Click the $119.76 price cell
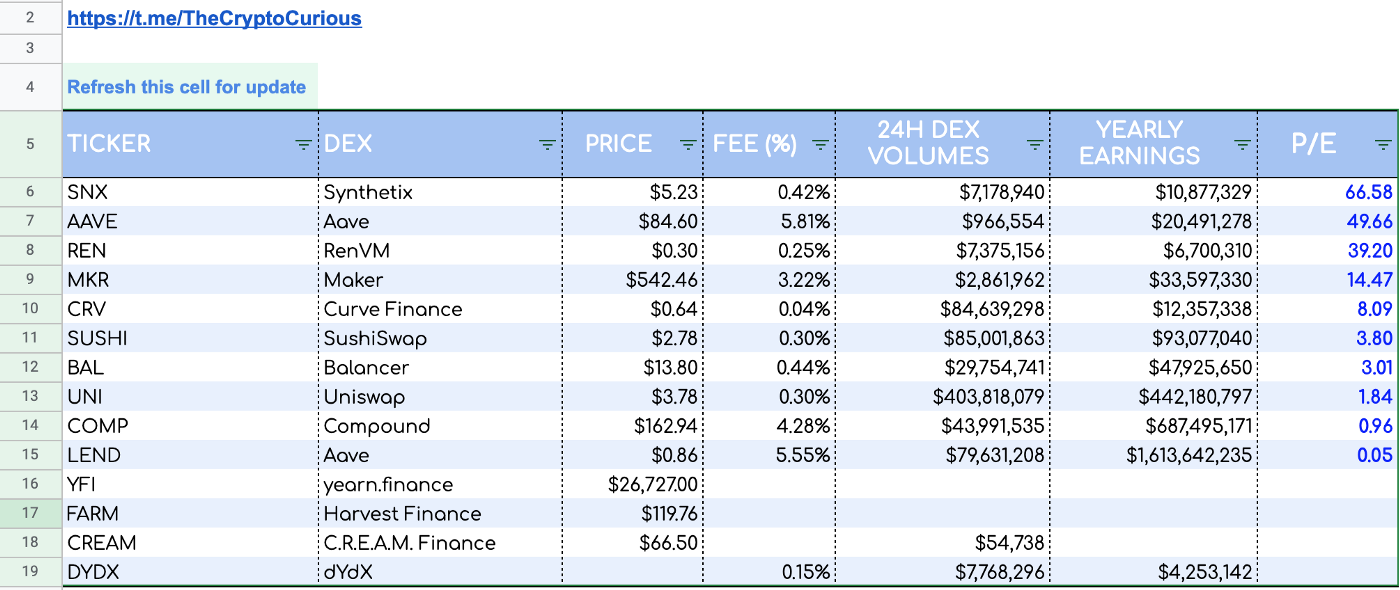The height and width of the screenshot is (590, 1400). 633,514
